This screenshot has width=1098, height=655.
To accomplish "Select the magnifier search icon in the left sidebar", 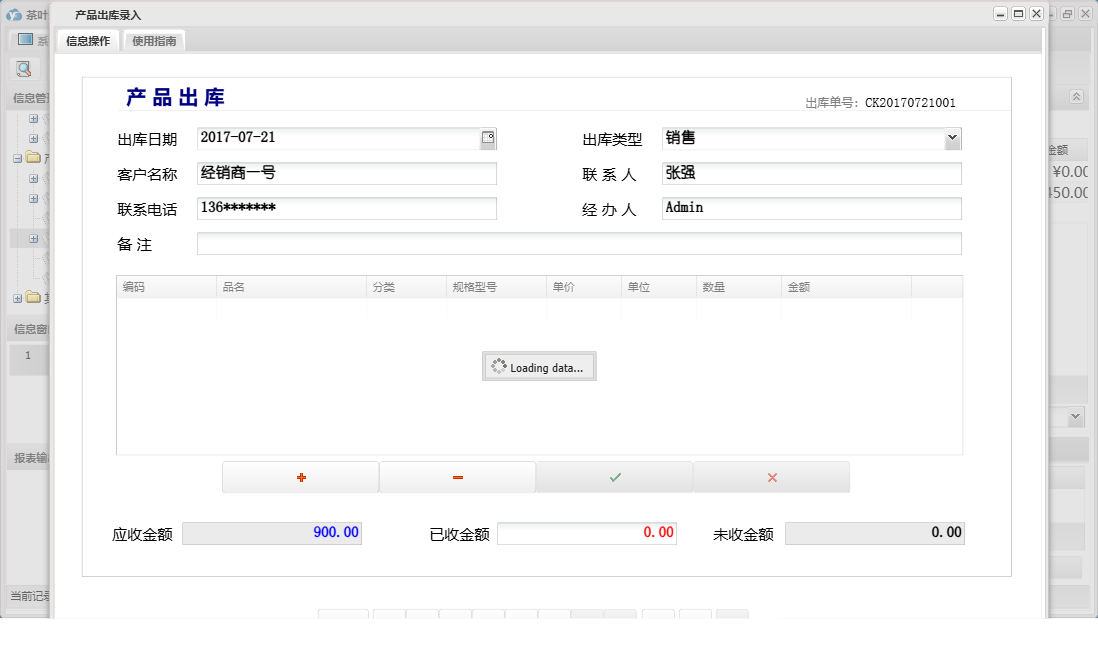I will click(x=23, y=69).
